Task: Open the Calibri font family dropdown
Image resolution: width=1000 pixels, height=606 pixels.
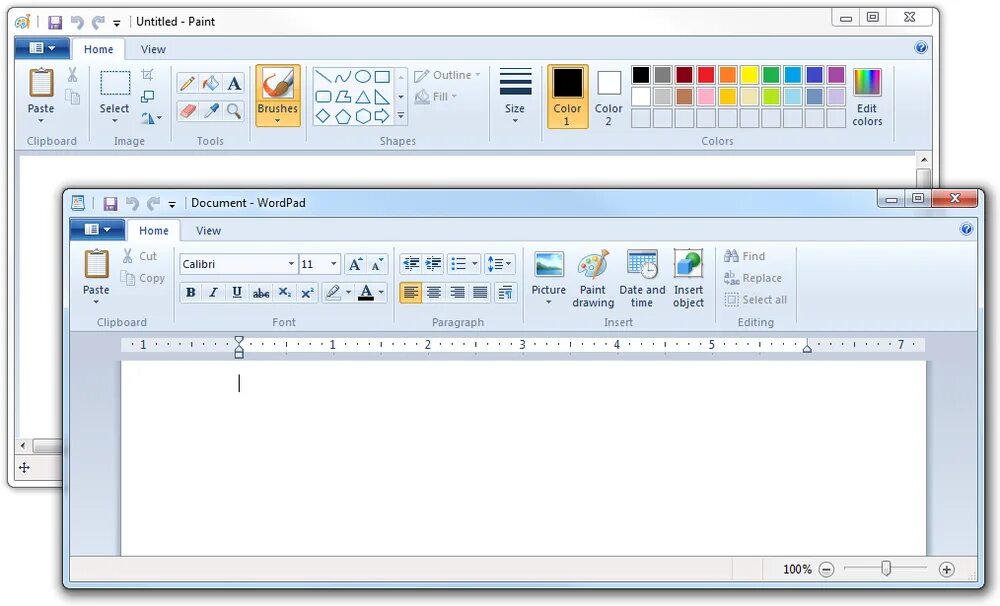Action: [291, 264]
